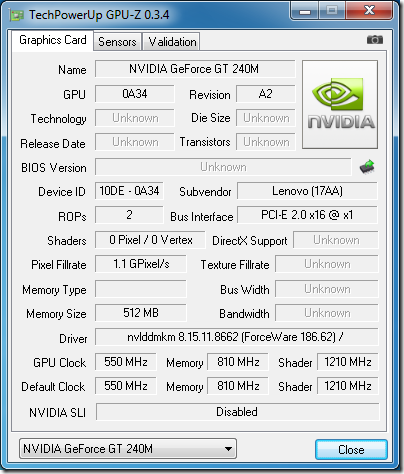Image resolution: width=404 pixels, height=474 pixels.
Task: Click the empty Memory Type field
Action: point(141,289)
